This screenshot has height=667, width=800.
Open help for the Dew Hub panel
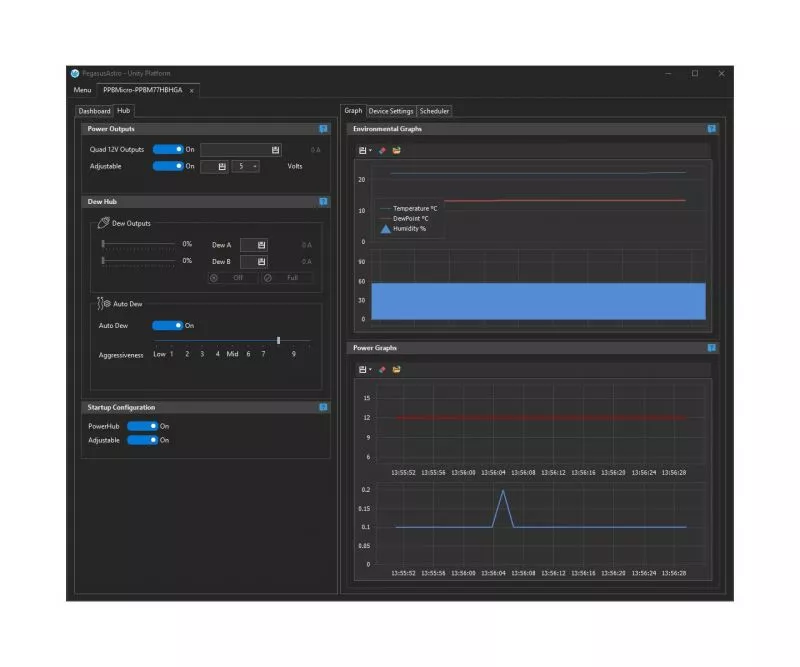click(323, 202)
